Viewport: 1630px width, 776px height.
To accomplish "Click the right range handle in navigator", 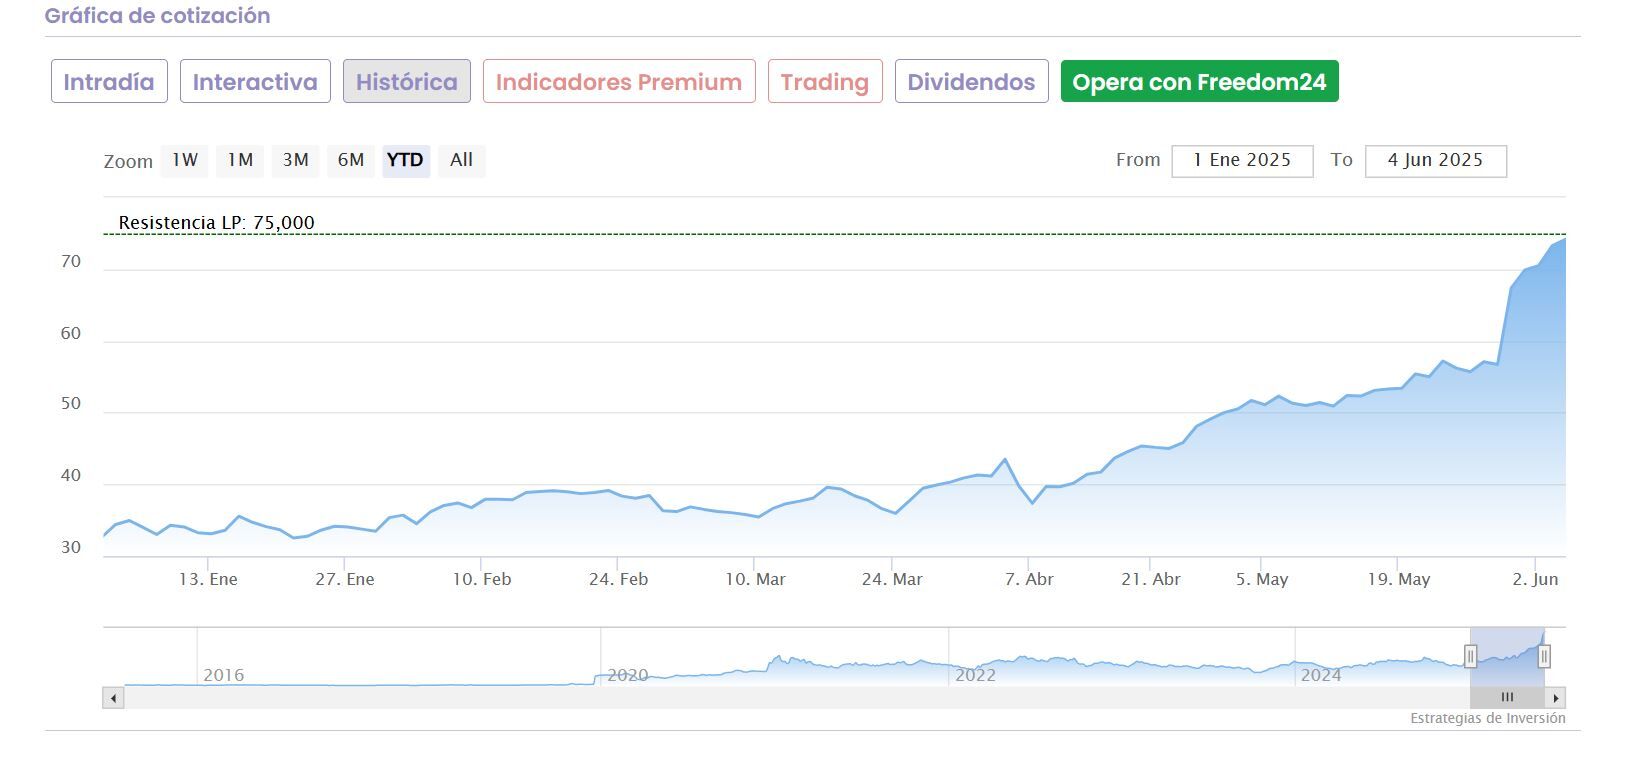I will coord(1544,656).
